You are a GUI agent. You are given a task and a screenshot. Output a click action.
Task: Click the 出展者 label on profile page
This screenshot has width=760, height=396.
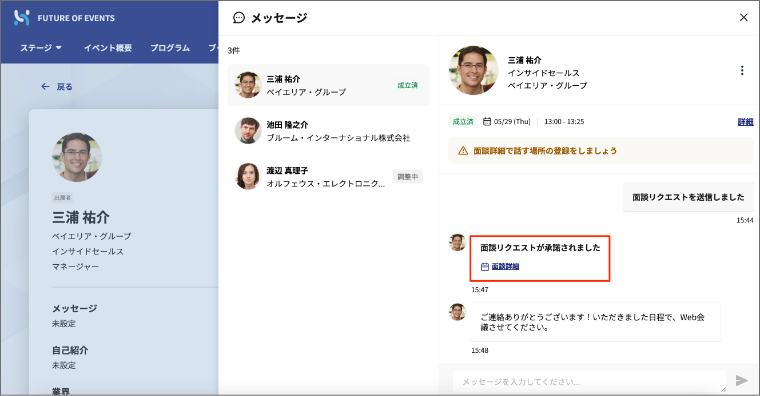[63, 197]
